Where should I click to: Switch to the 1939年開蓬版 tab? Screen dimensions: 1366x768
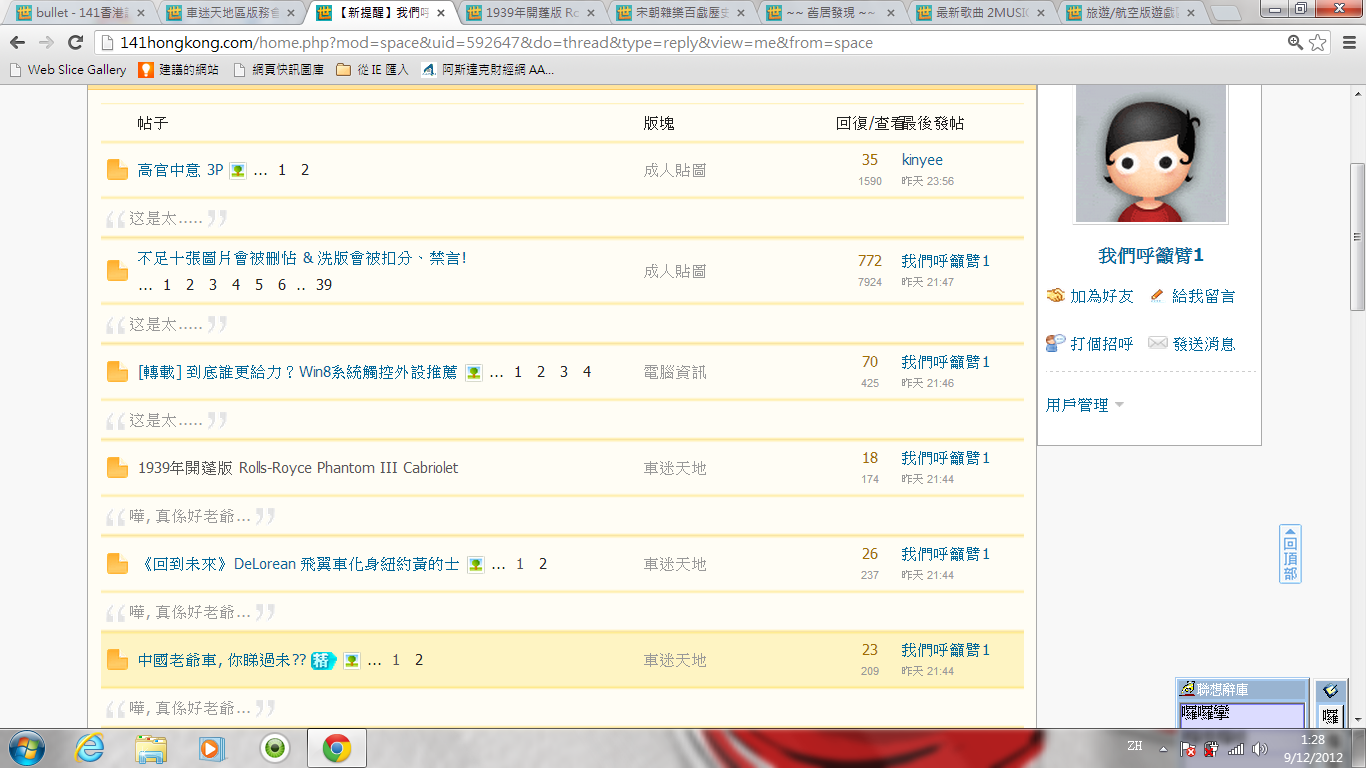pyautogui.click(x=531, y=13)
